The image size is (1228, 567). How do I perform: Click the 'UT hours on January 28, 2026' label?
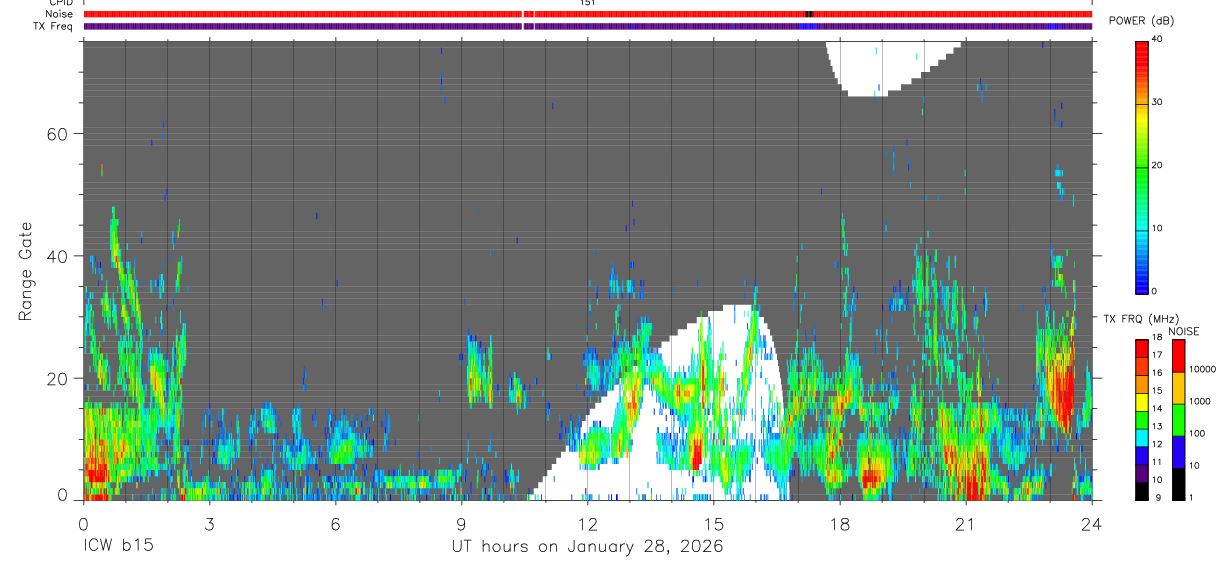tap(586, 547)
